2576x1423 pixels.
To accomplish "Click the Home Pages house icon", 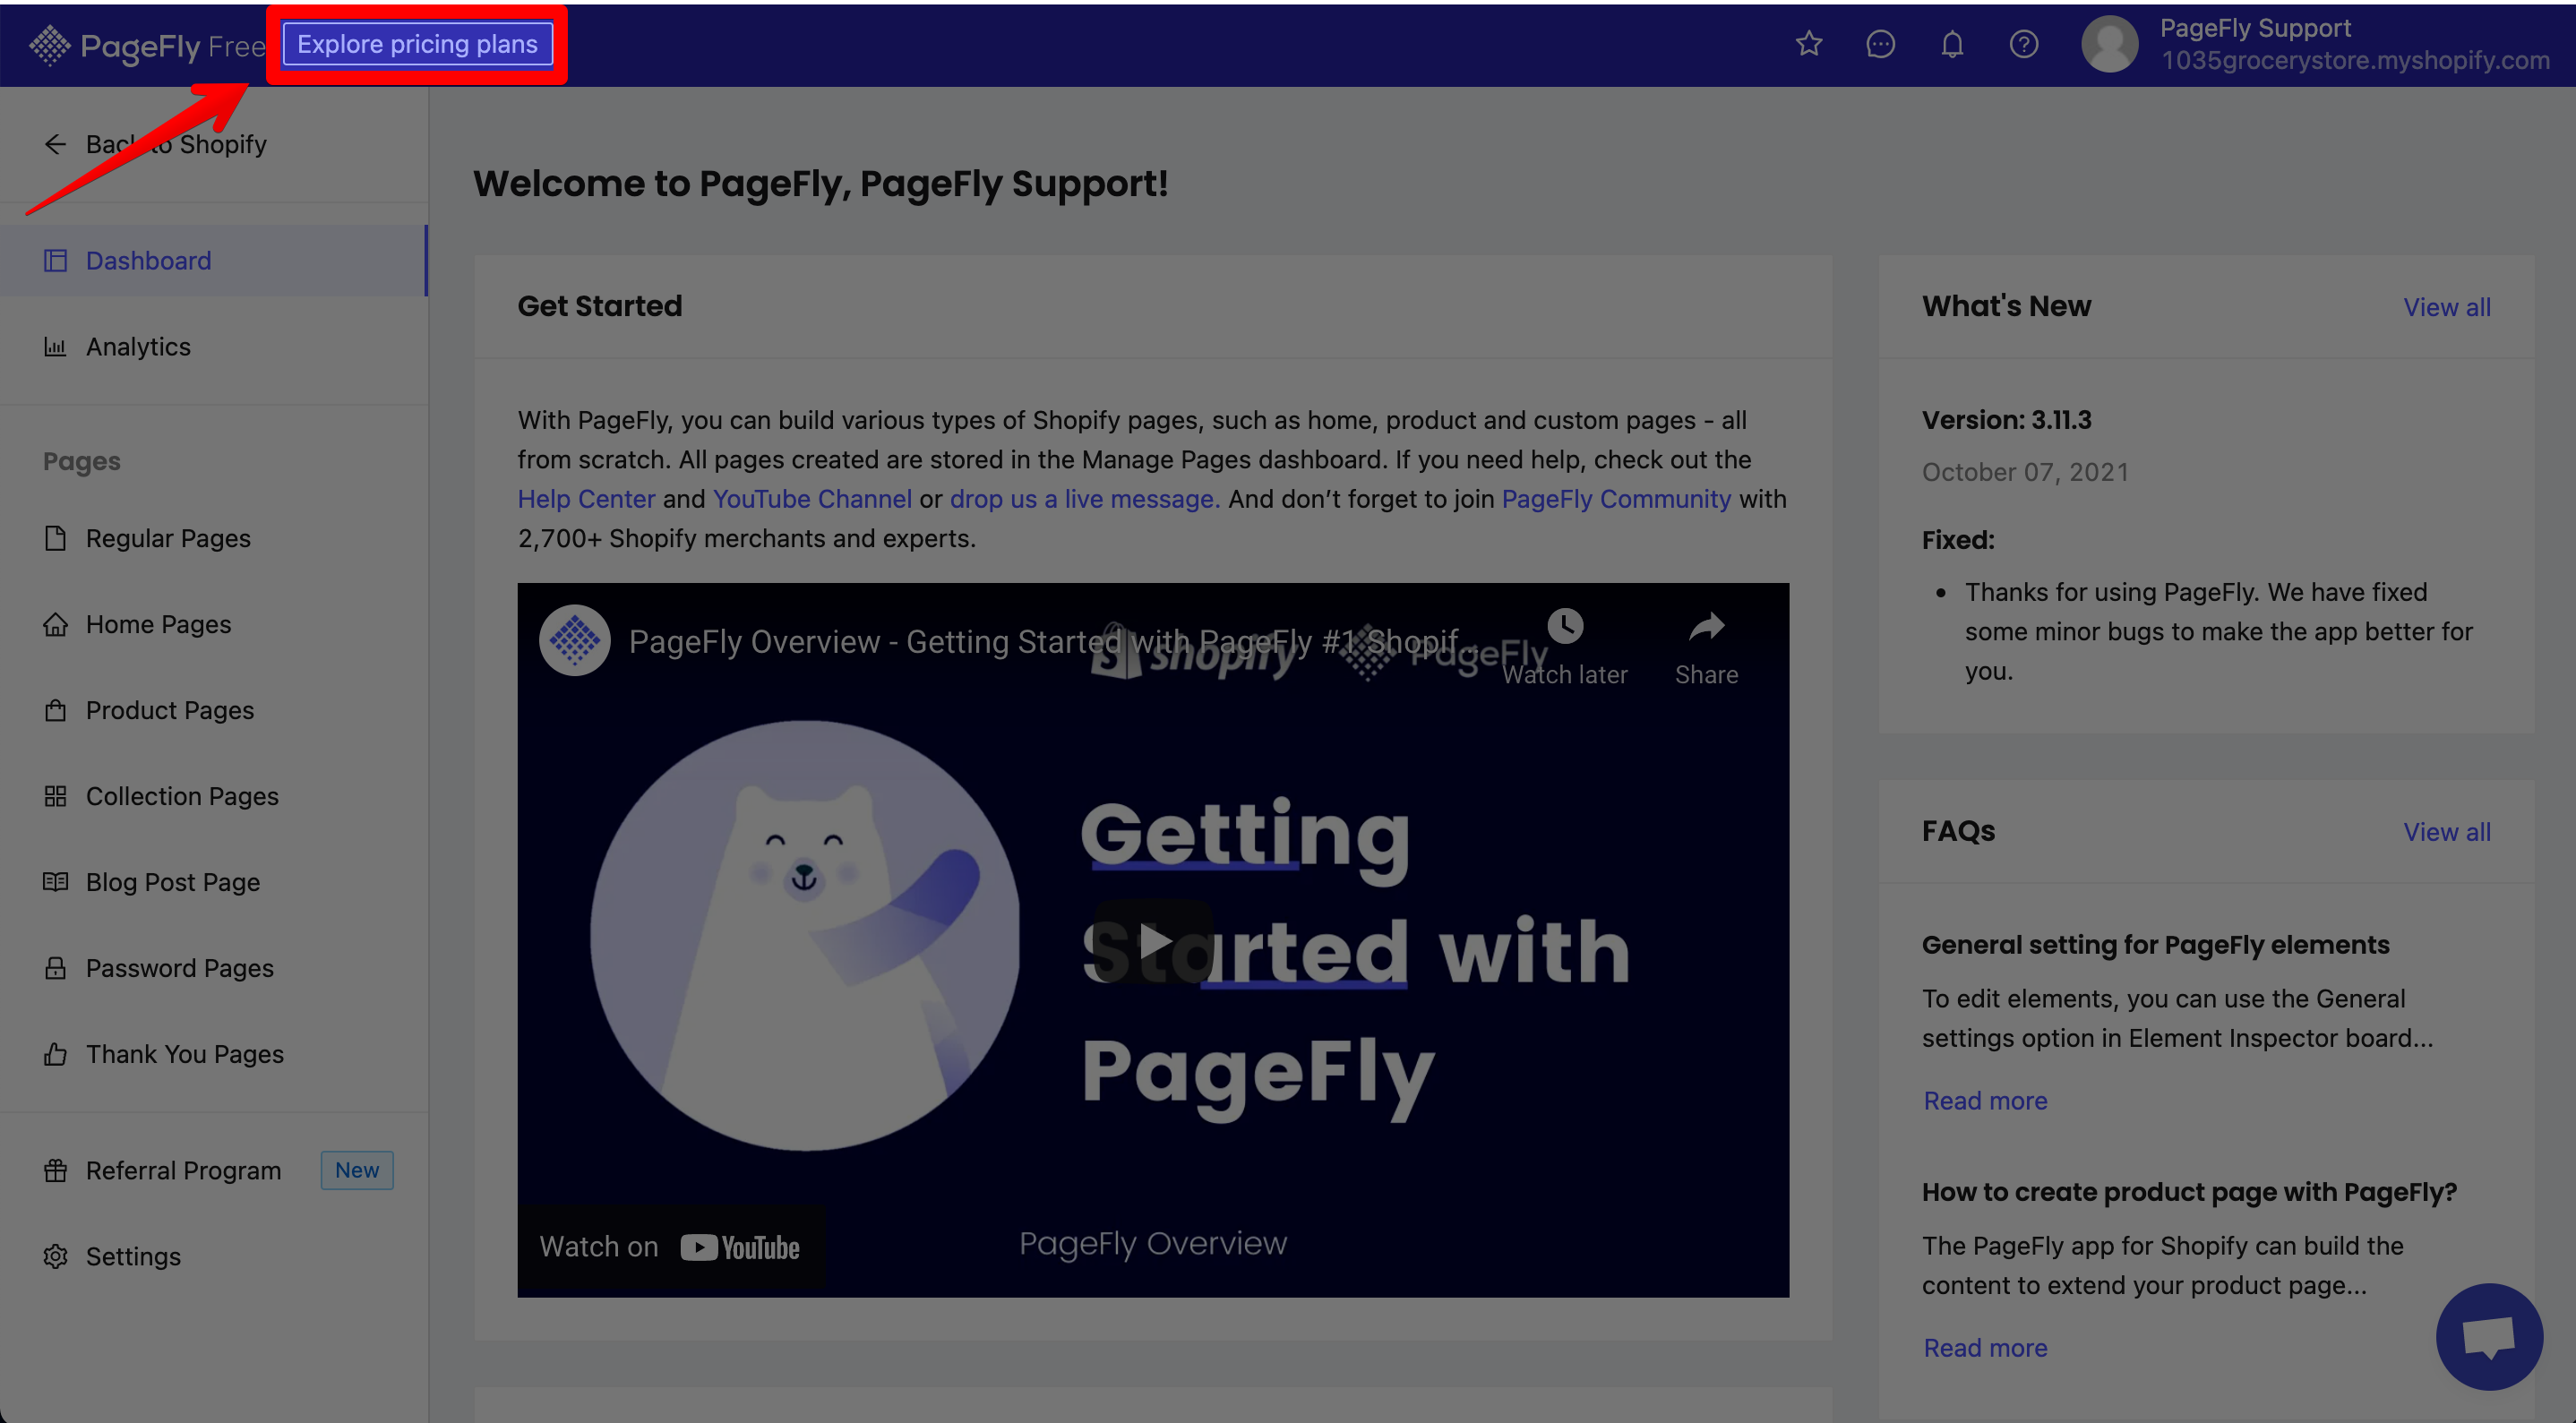I will 55,624.
